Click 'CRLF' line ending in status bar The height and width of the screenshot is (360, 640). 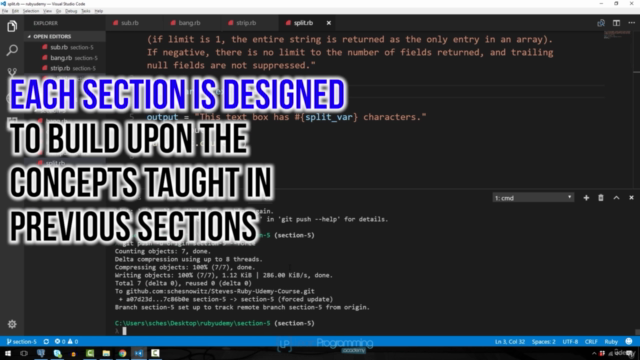pyautogui.click(x=591, y=342)
